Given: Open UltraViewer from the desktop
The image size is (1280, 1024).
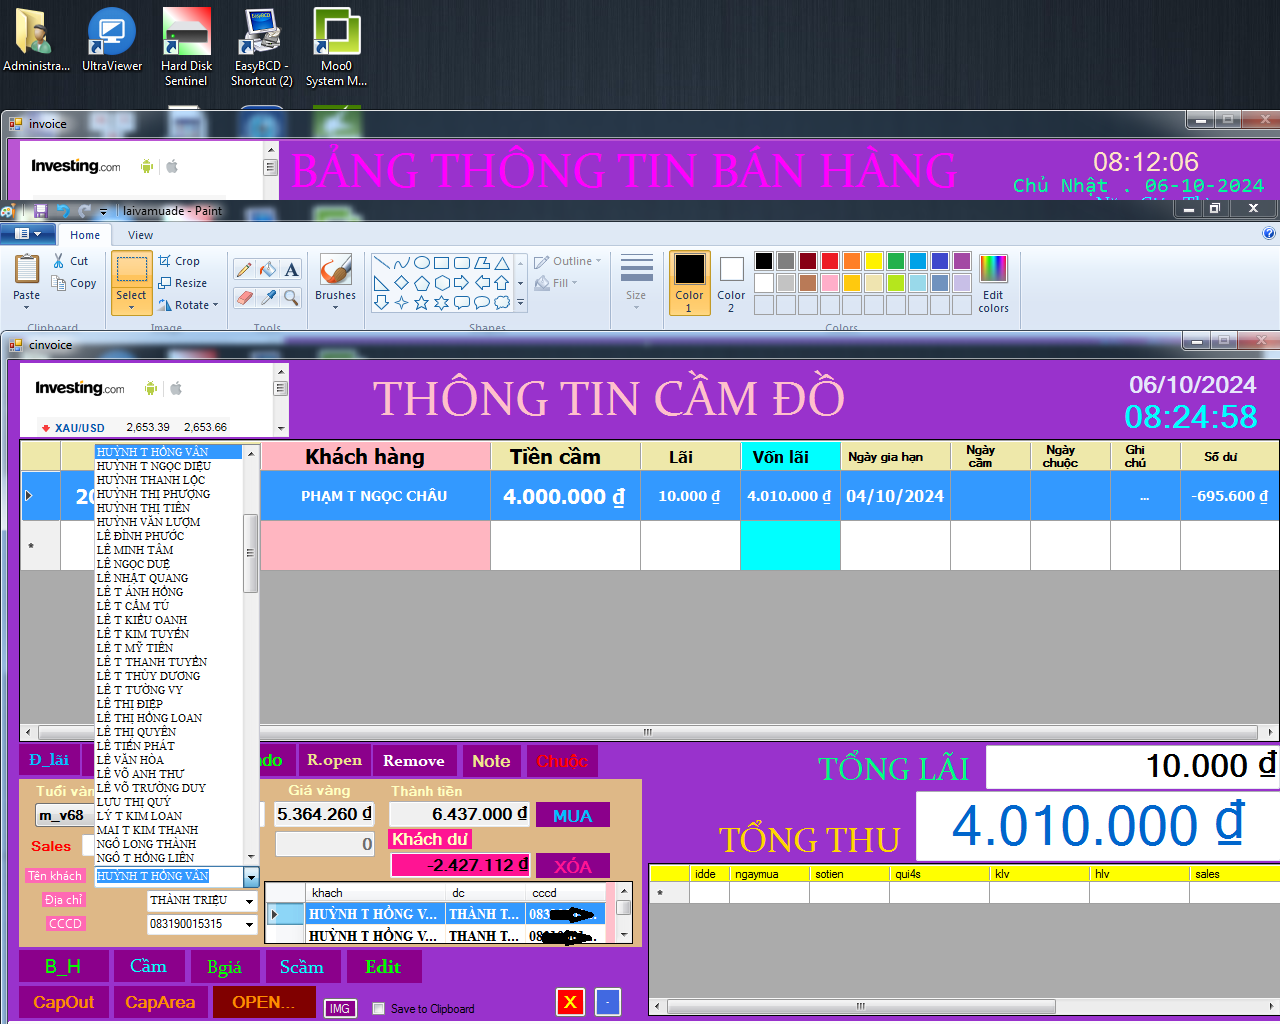Looking at the screenshot, I should 112,41.
